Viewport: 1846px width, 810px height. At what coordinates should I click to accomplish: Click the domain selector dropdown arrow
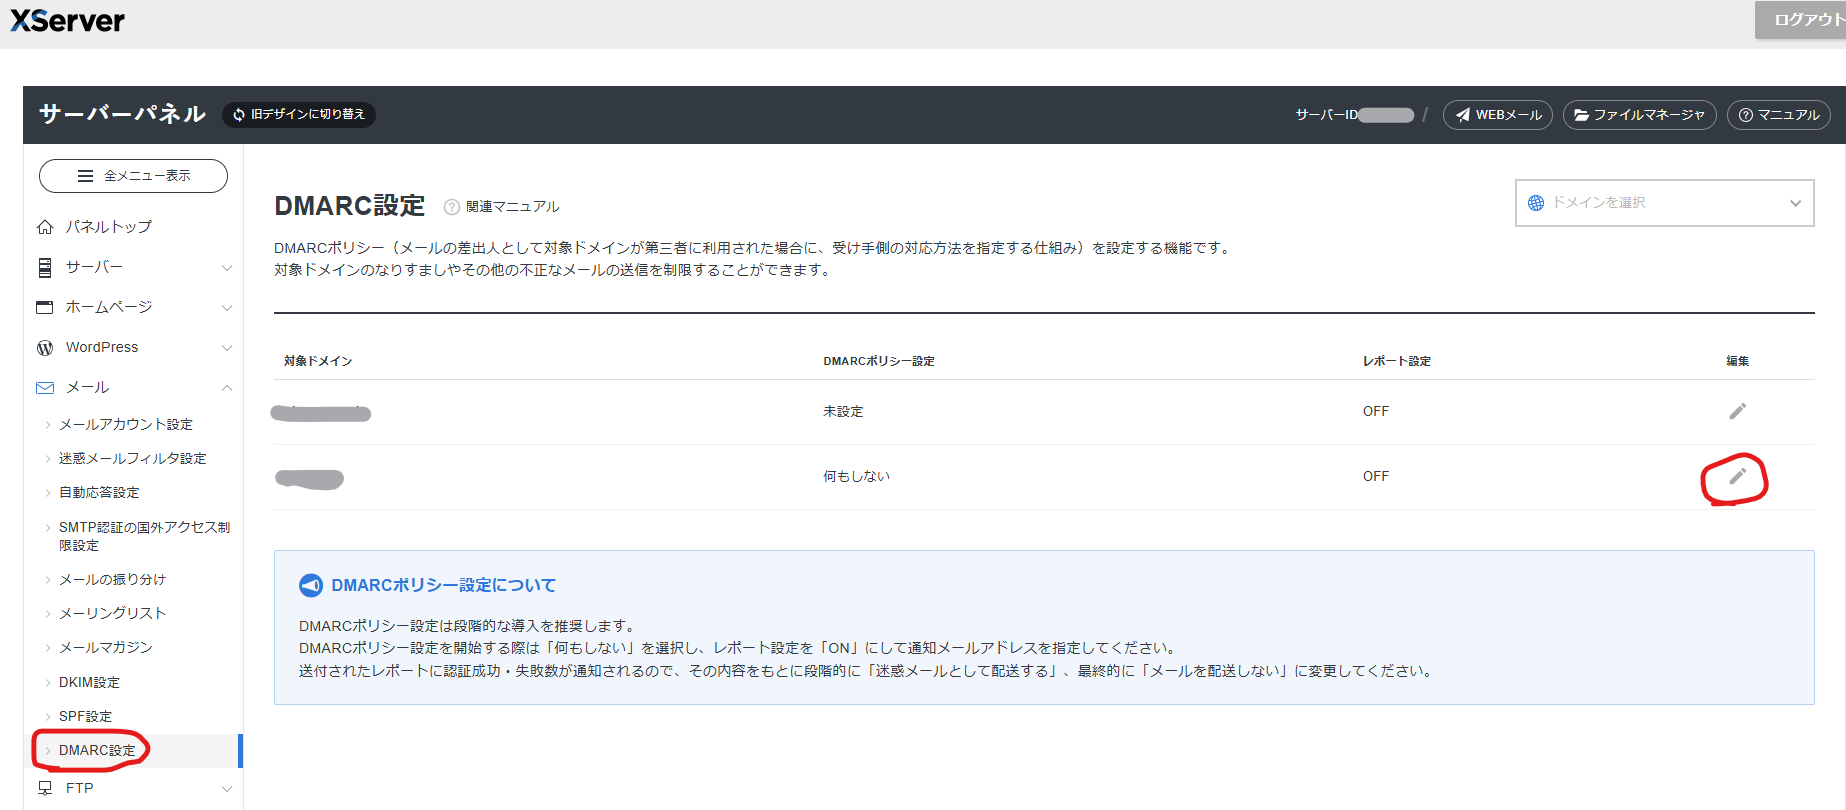click(x=1795, y=203)
